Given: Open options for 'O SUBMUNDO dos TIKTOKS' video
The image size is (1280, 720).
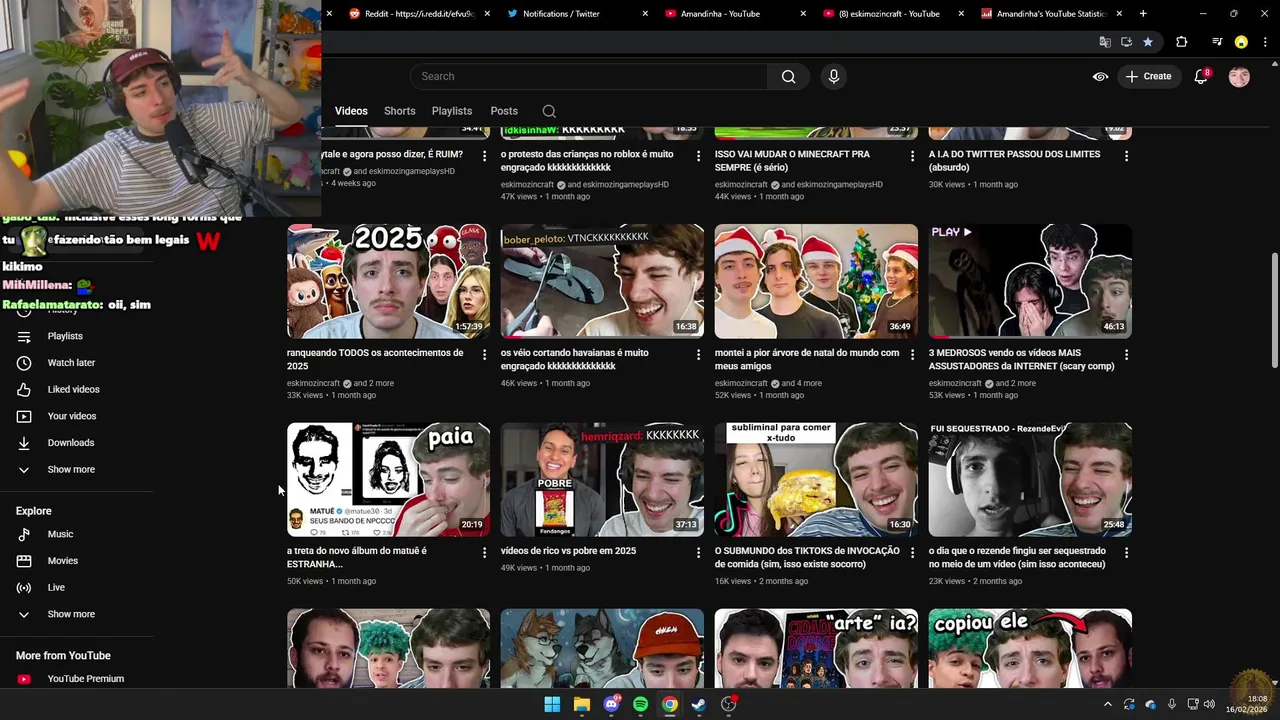Looking at the screenshot, I should (912, 553).
